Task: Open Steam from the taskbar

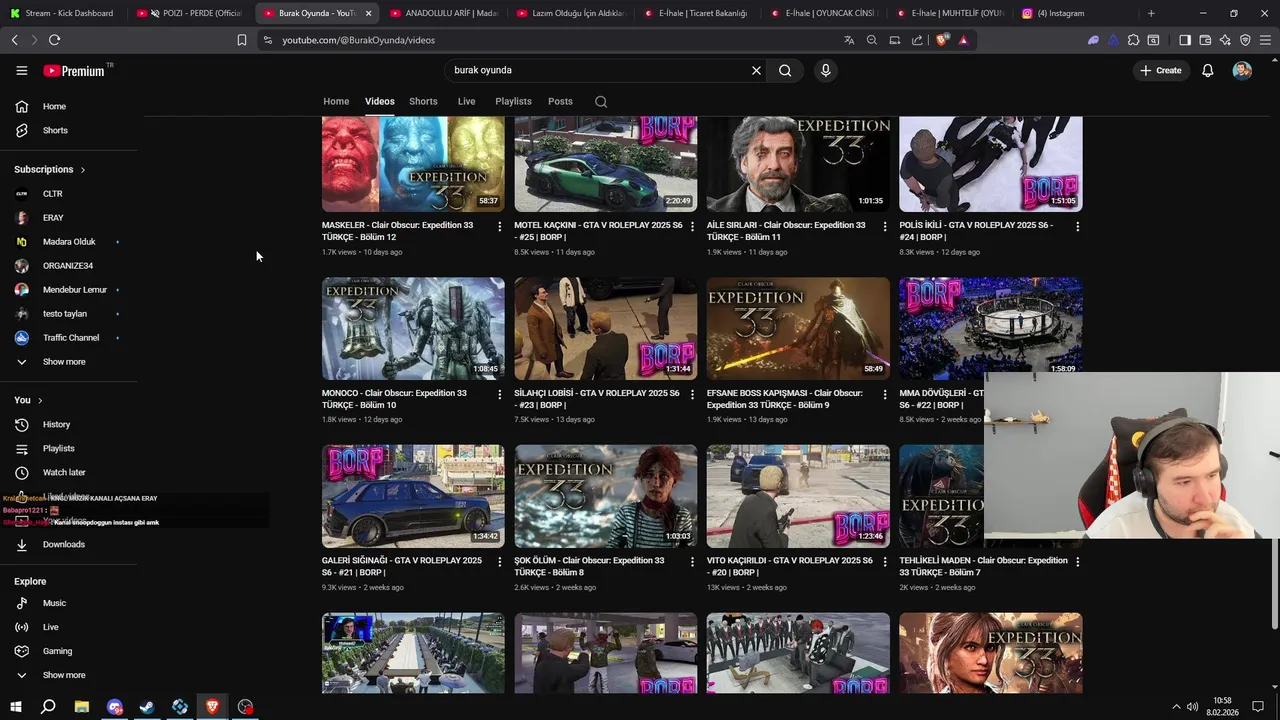Action: [x=146, y=707]
